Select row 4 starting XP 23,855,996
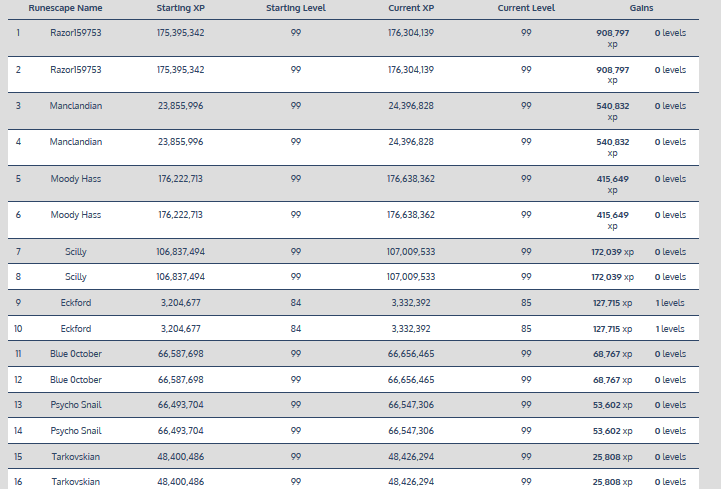721x489 pixels. click(181, 142)
